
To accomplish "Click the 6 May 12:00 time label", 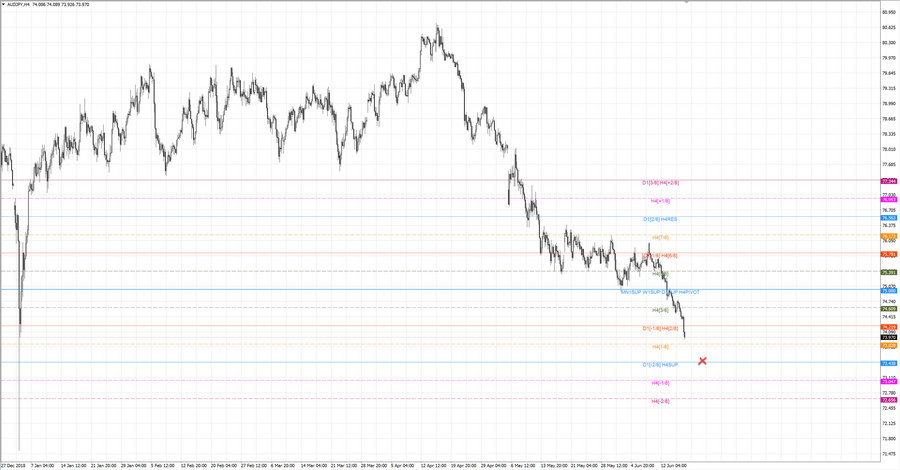I will coord(523,465).
